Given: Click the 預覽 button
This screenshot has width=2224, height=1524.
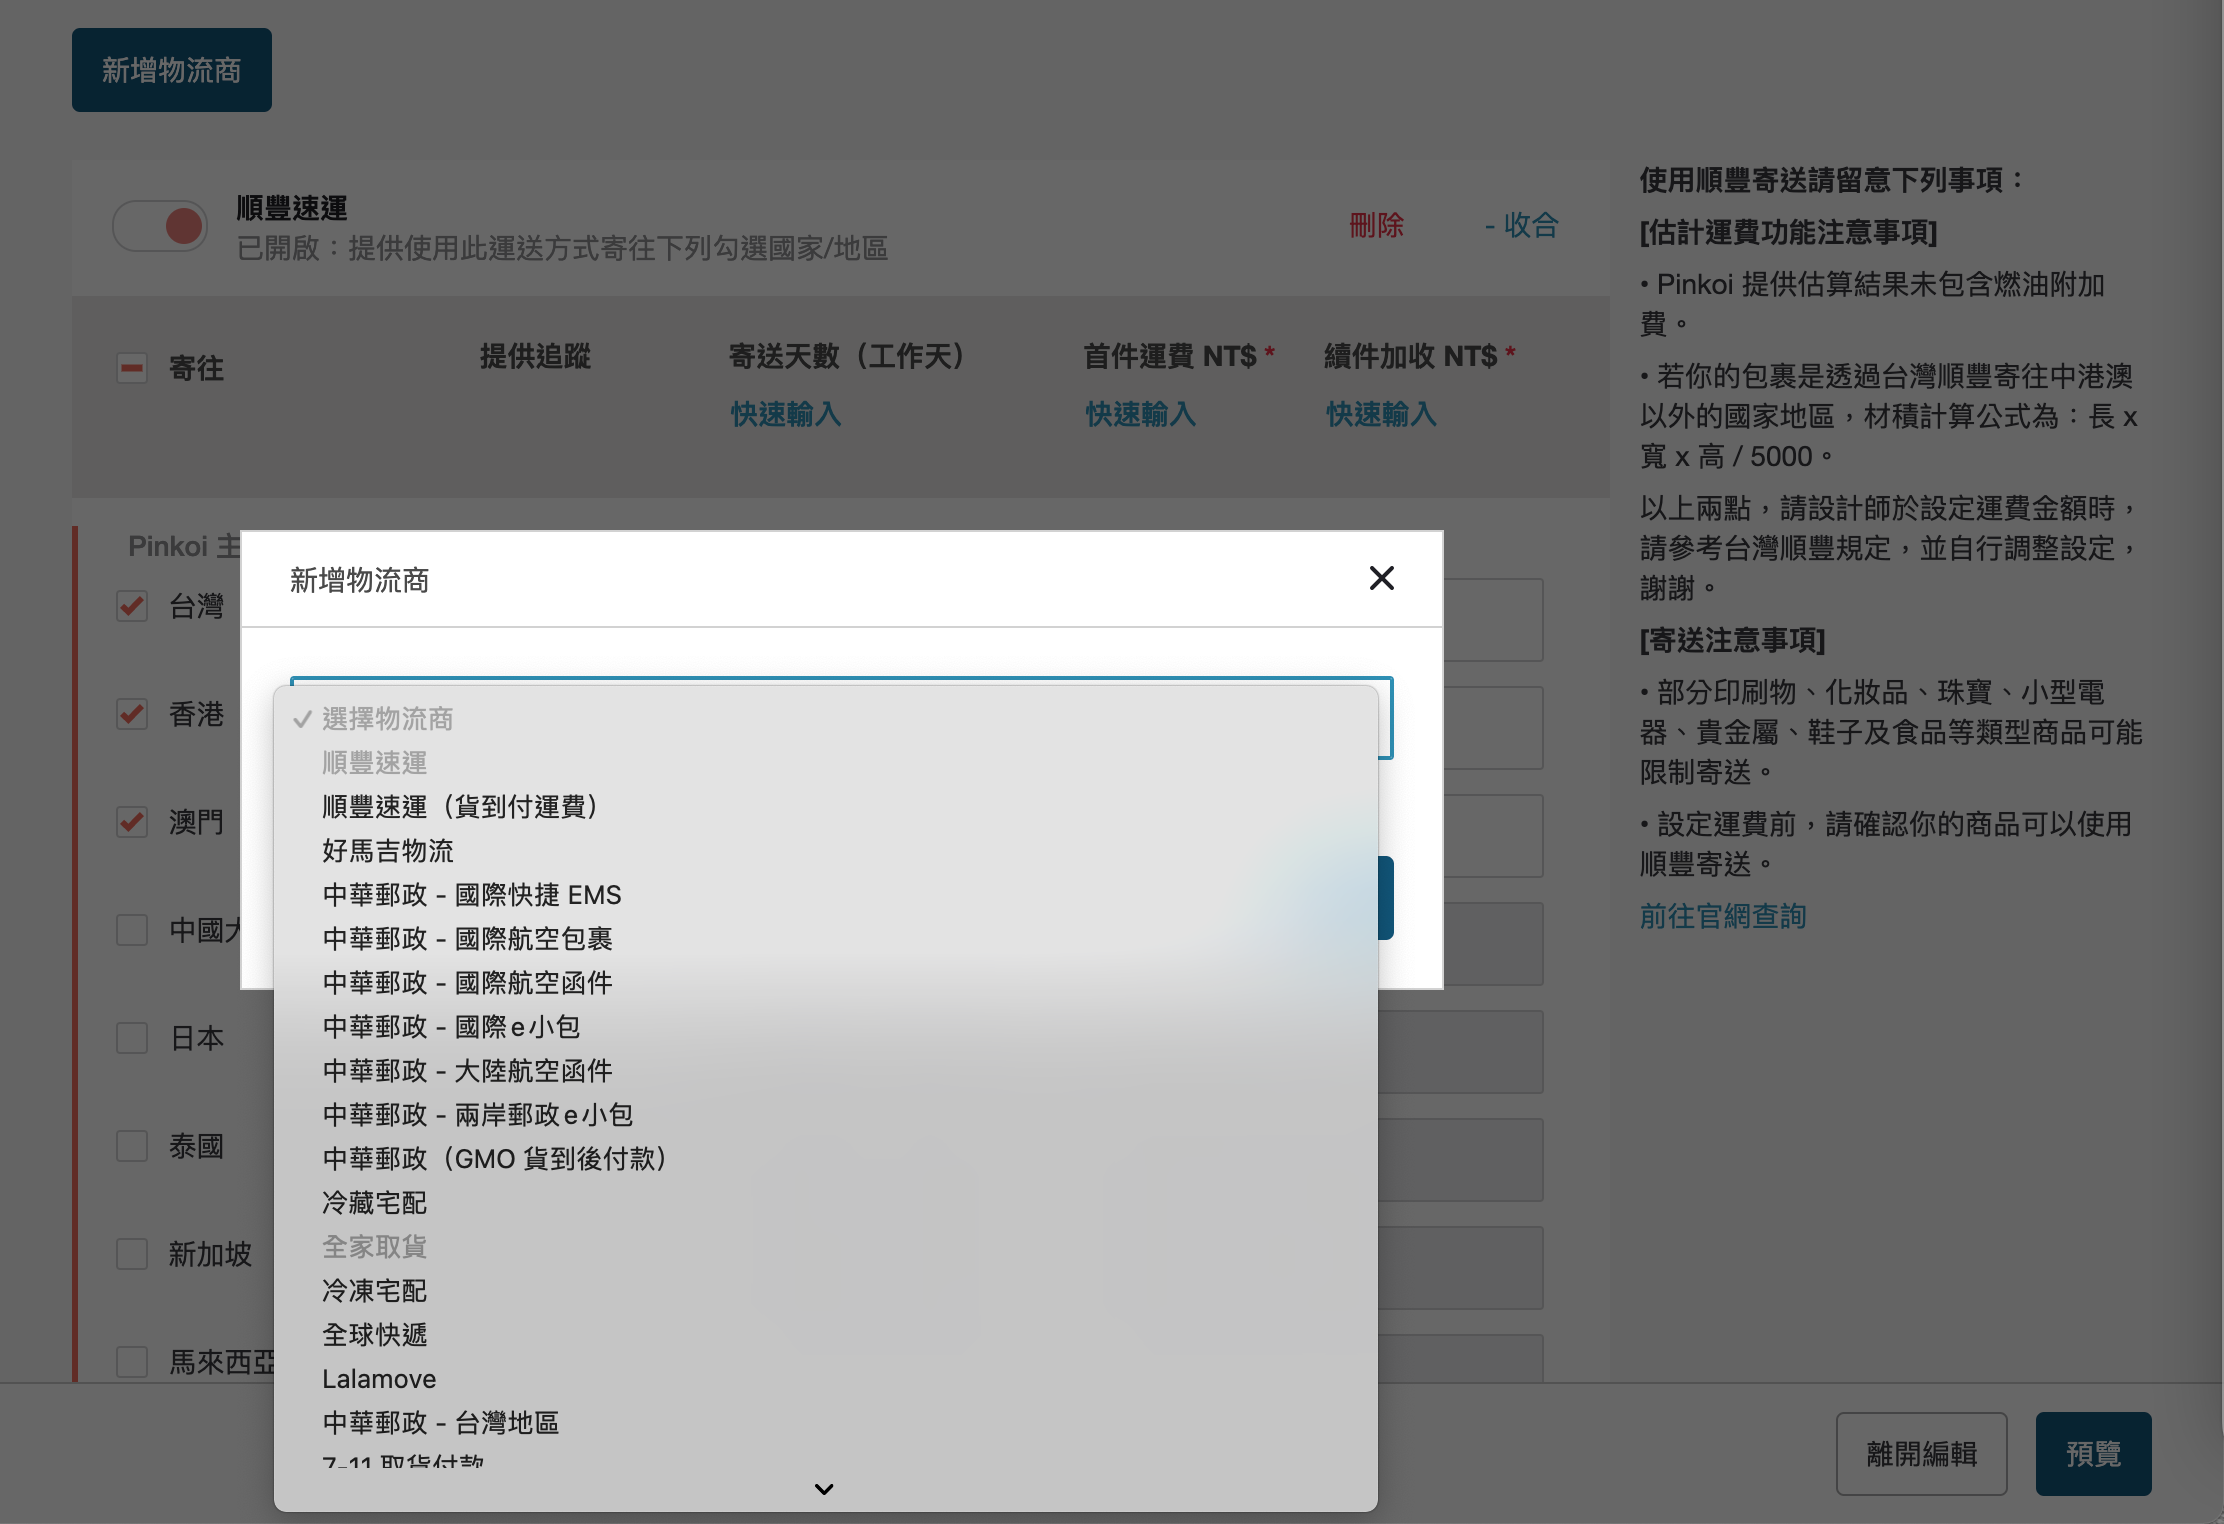Looking at the screenshot, I should (2093, 1454).
